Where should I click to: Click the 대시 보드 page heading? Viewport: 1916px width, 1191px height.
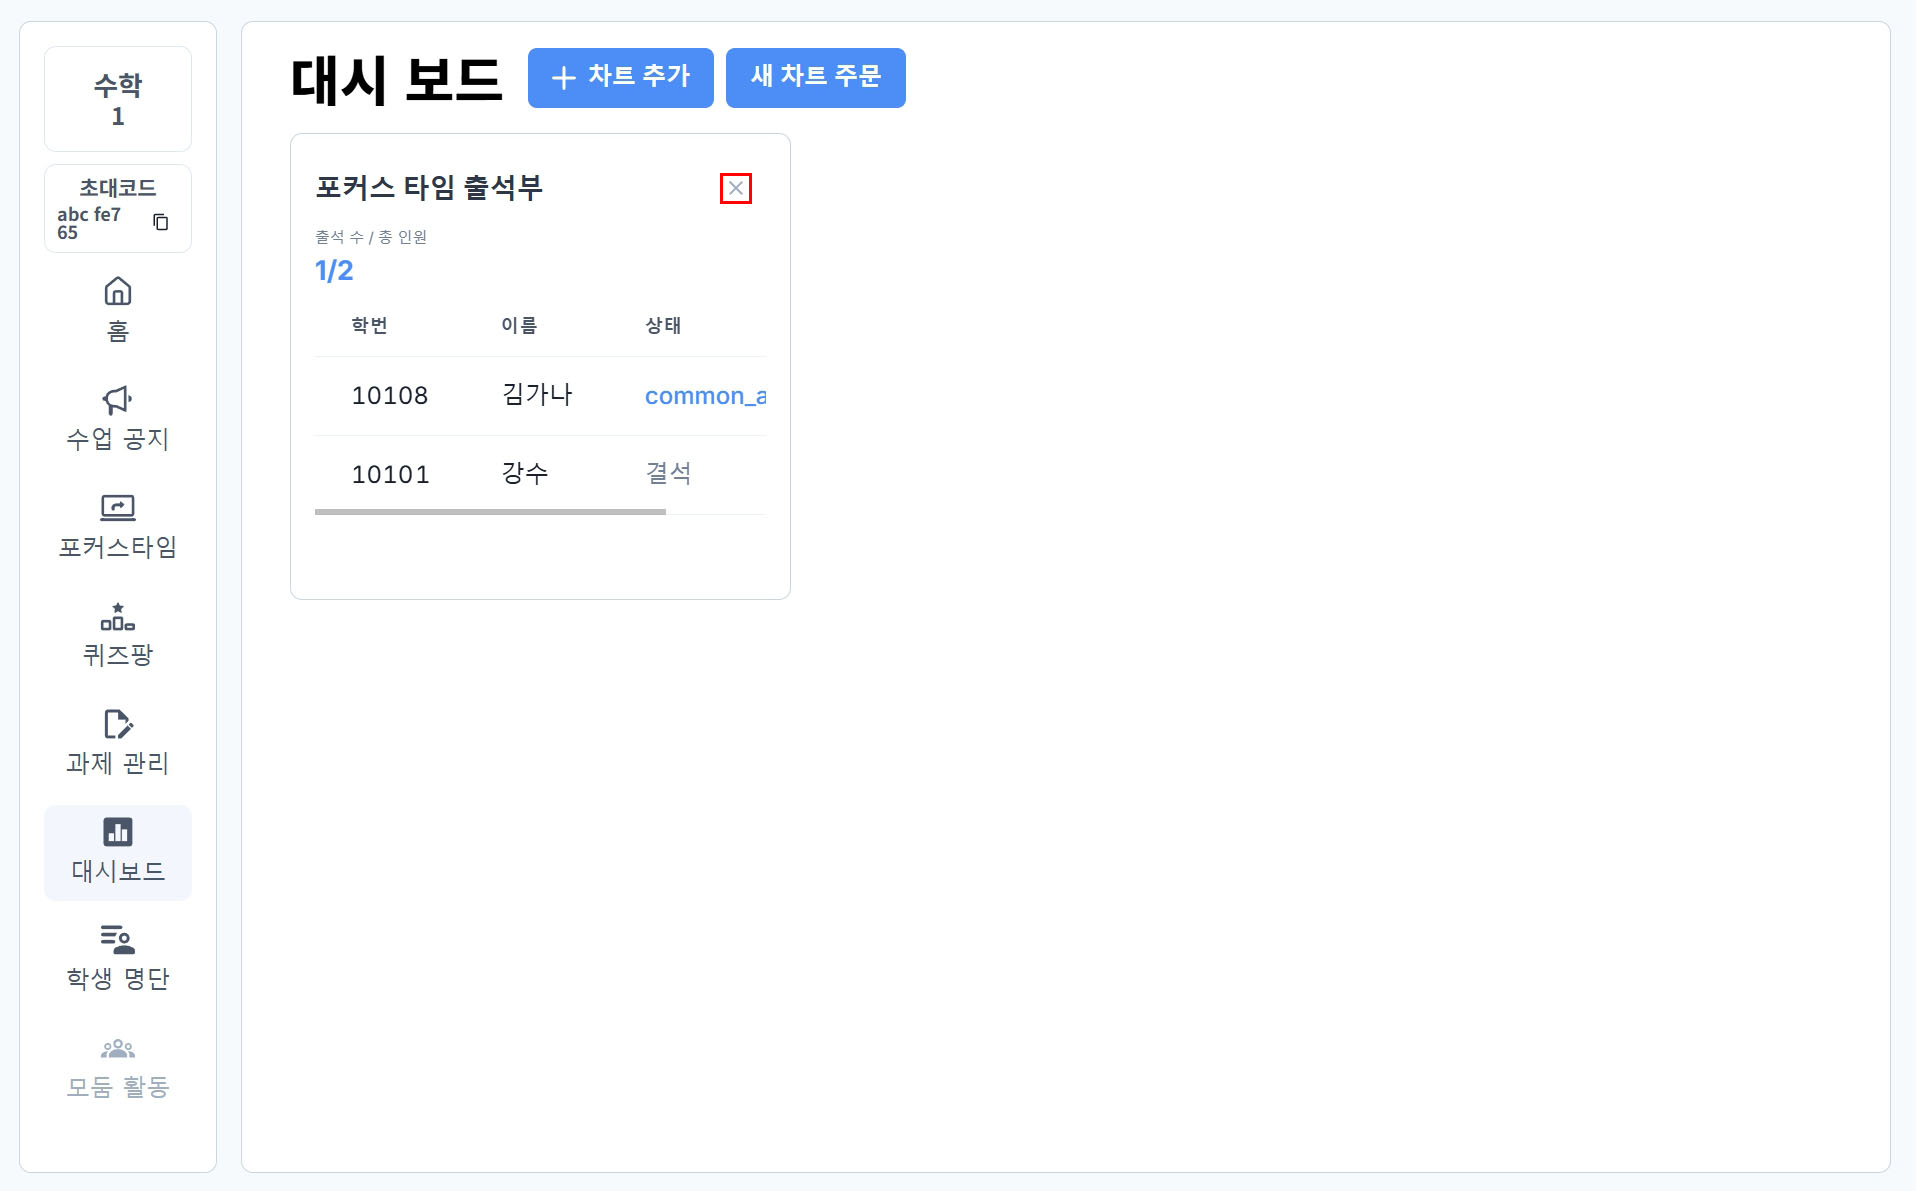coord(396,80)
